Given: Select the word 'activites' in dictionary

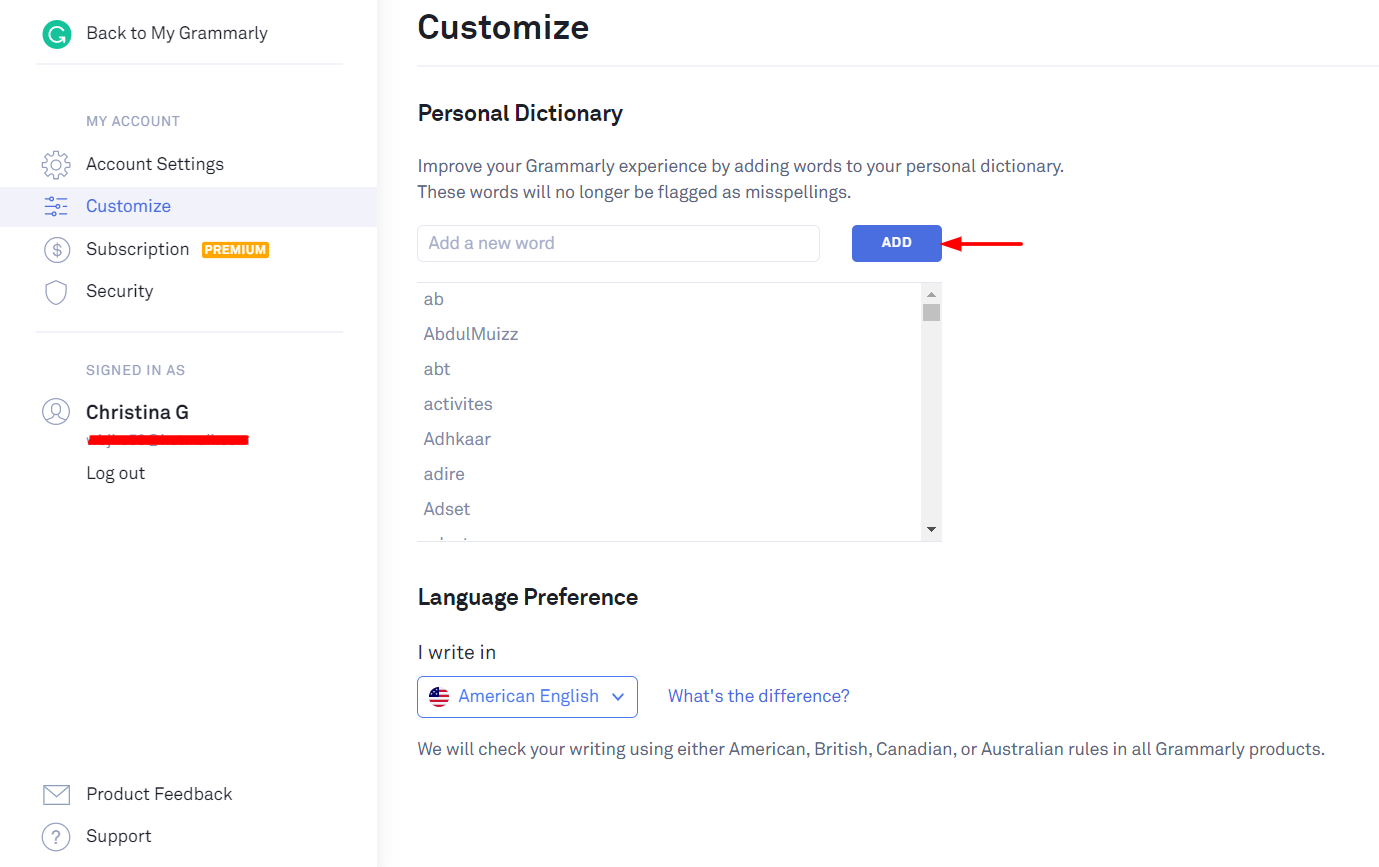Looking at the screenshot, I should click(x=458, y=404).
